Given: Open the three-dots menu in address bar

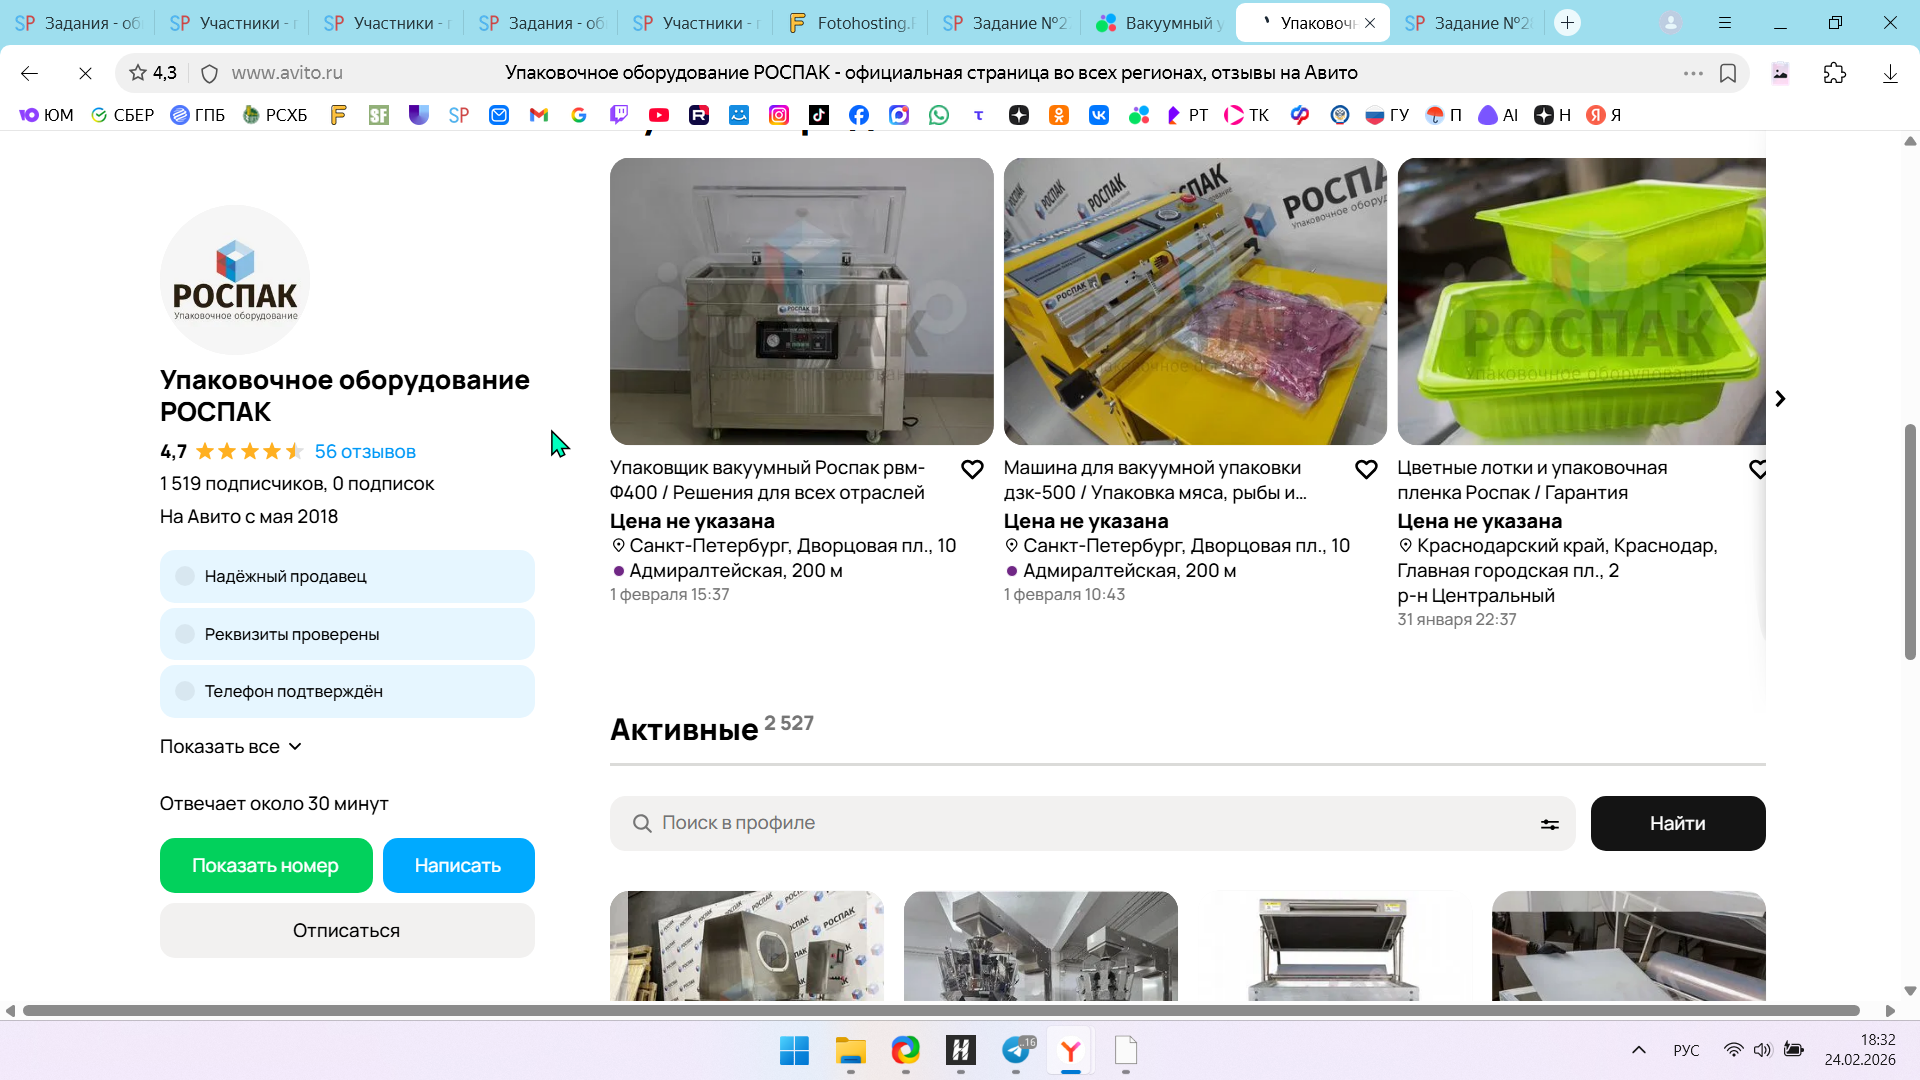Looking at the screenshot, I should [x=1693, y=73].
